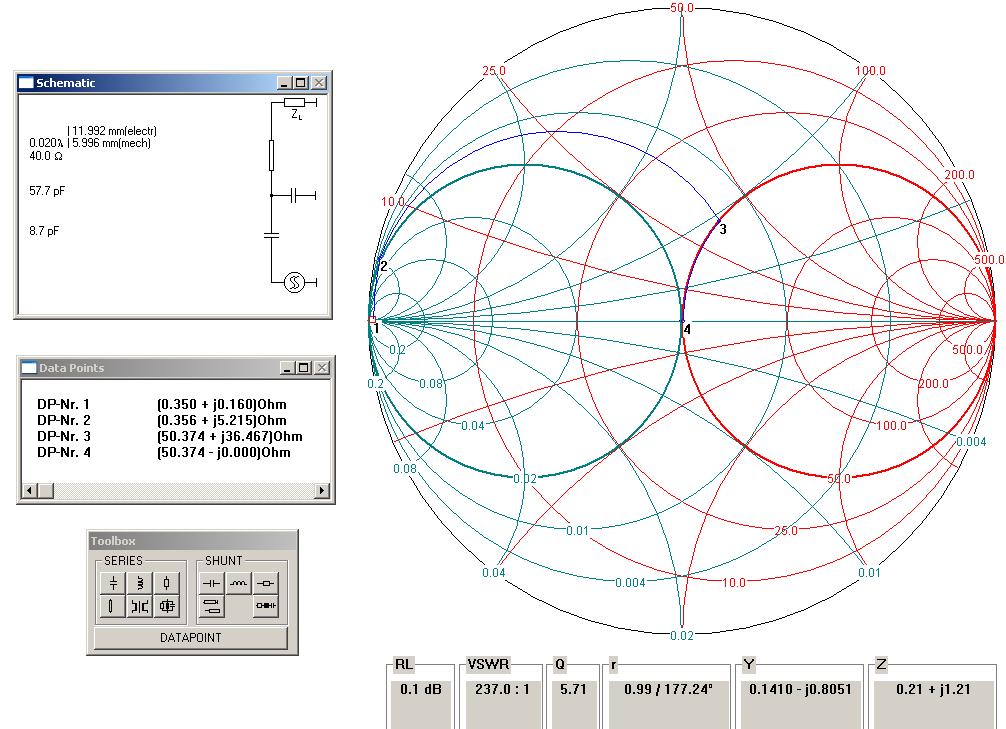The image size is (1006, 729).
Task: Click the Q readout value 5.71
Action: (x=573, y=689)
